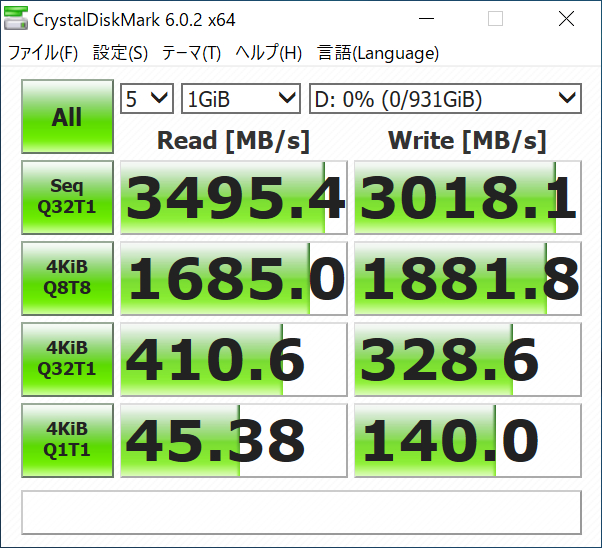
Task: Click the Write [MB/s] column header
Action: tap(467, 141)
